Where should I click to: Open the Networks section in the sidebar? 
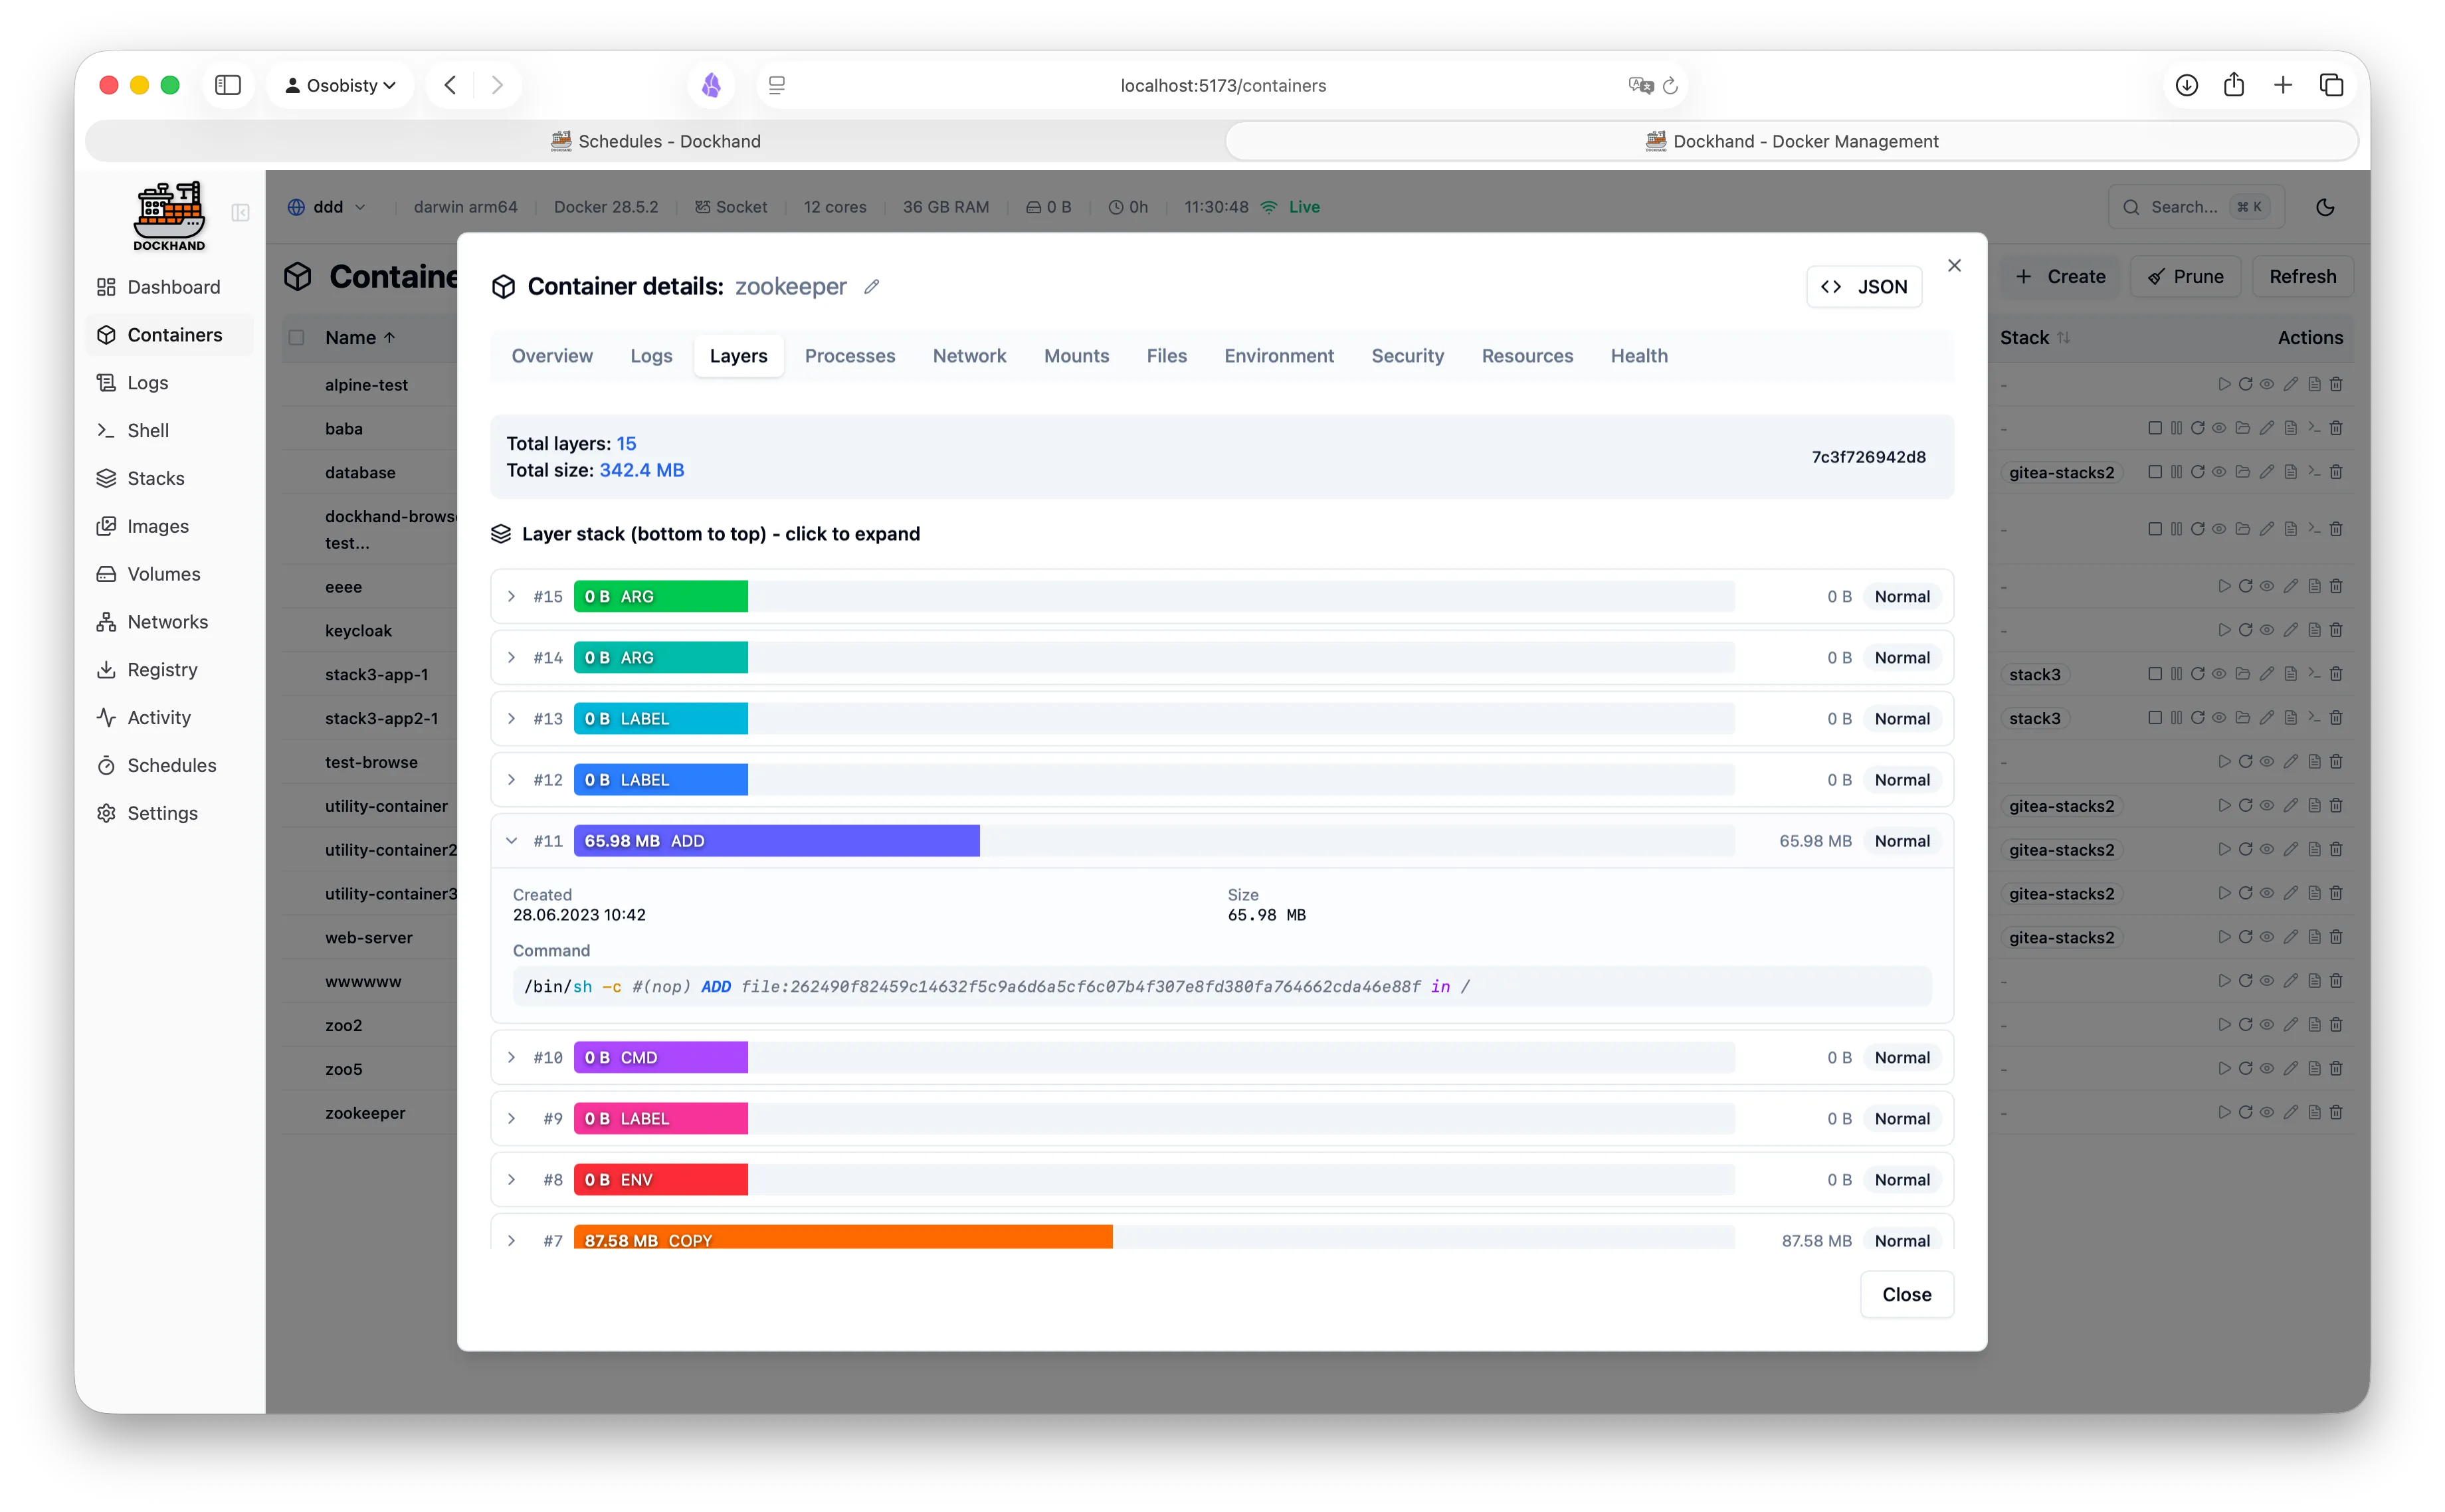[x=167, y=621]
